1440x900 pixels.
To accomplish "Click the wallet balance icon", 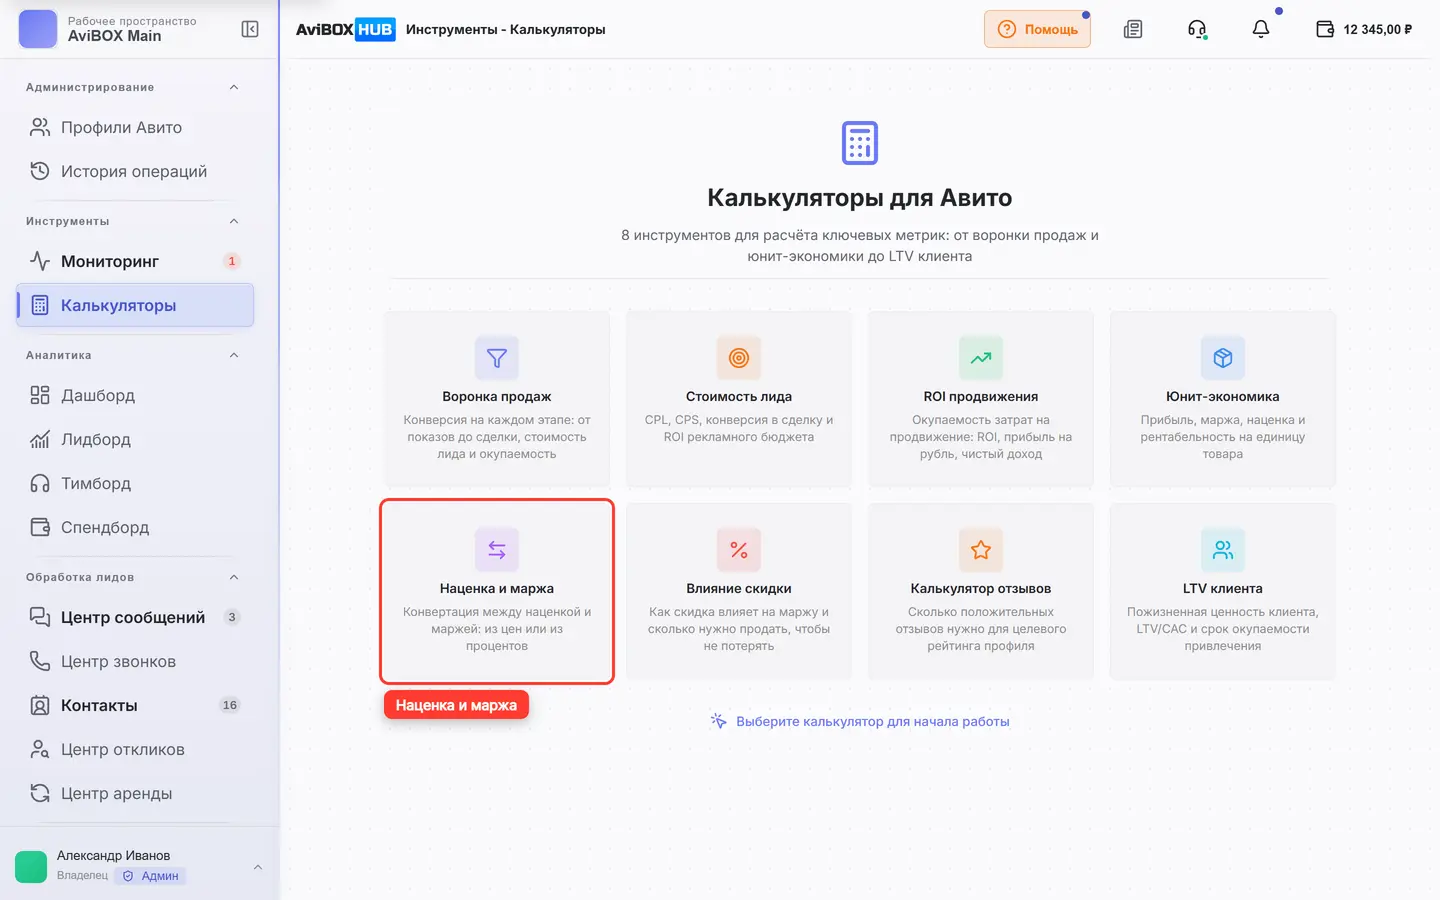I will [x=1325, y=29].
